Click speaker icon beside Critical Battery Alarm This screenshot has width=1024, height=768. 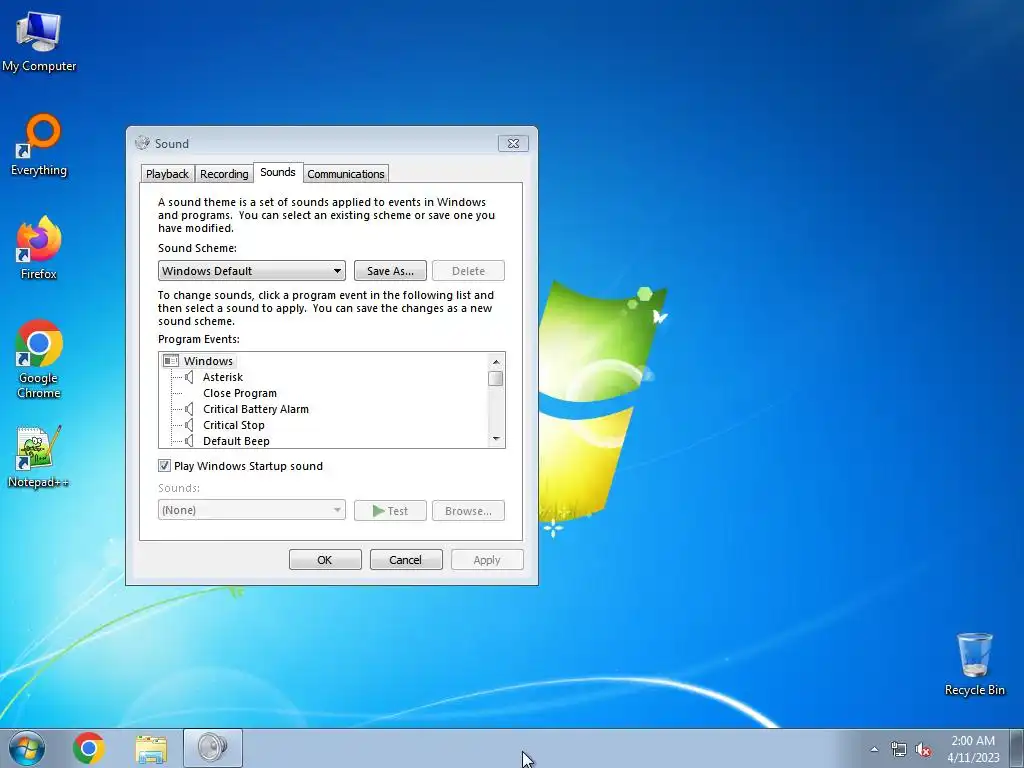(x=189, y=409)
